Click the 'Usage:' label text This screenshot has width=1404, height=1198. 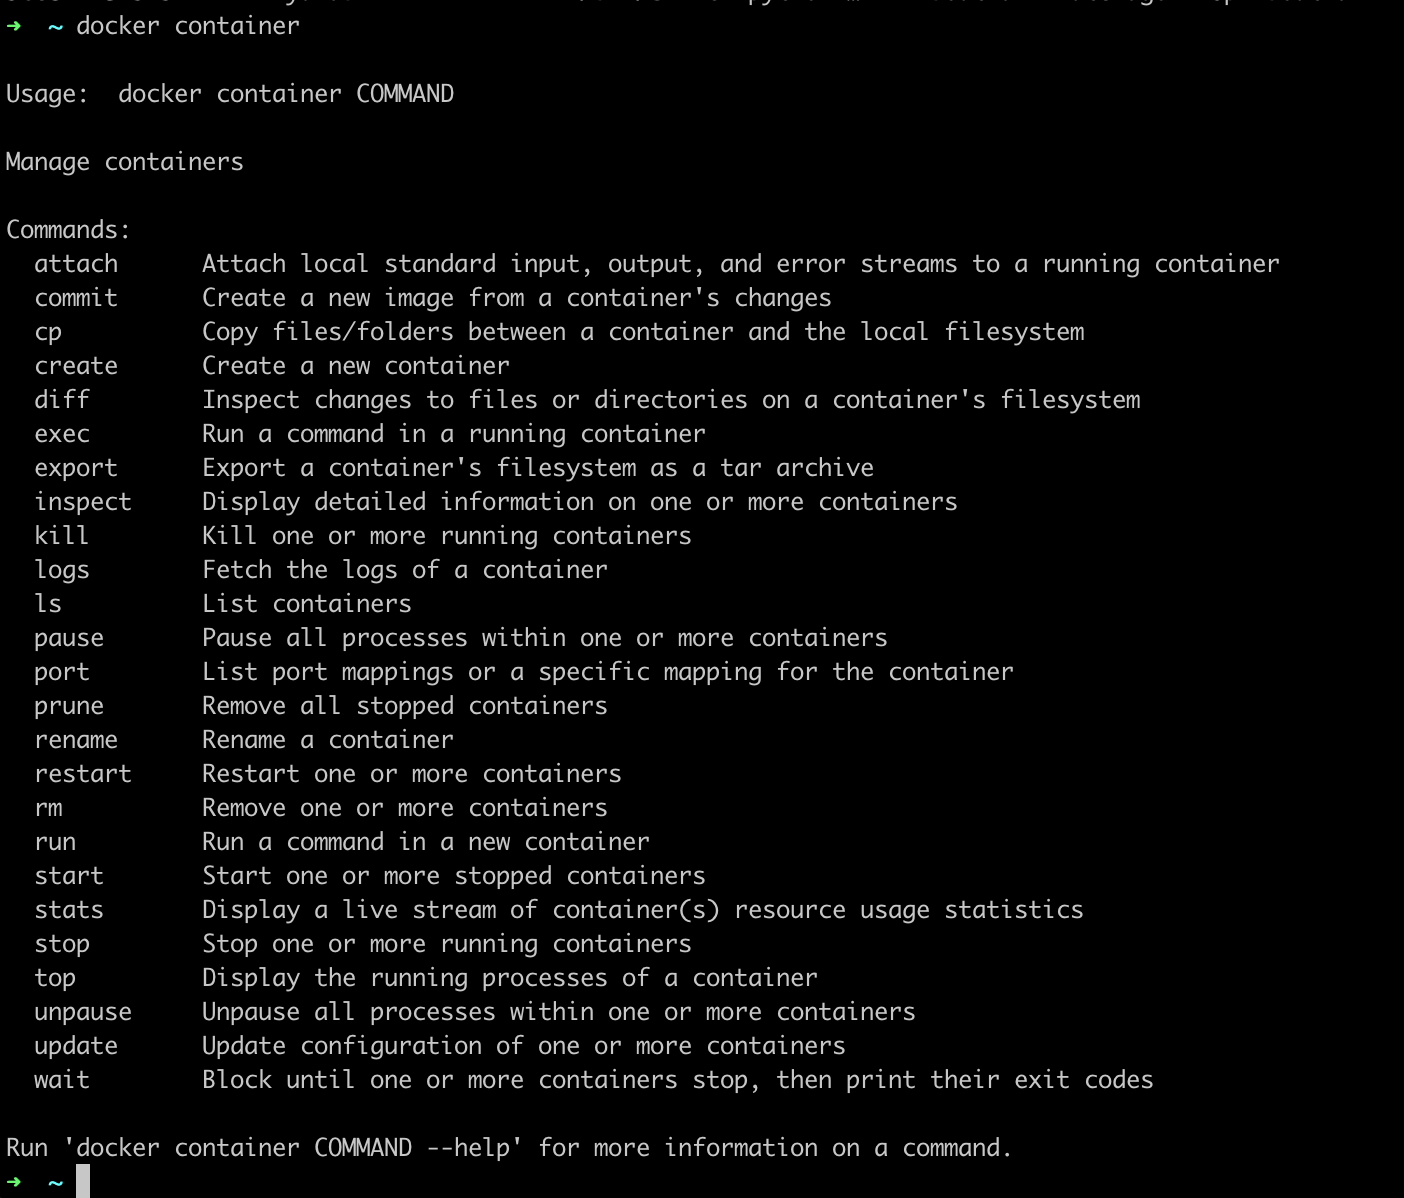click(x=47, y=94)
